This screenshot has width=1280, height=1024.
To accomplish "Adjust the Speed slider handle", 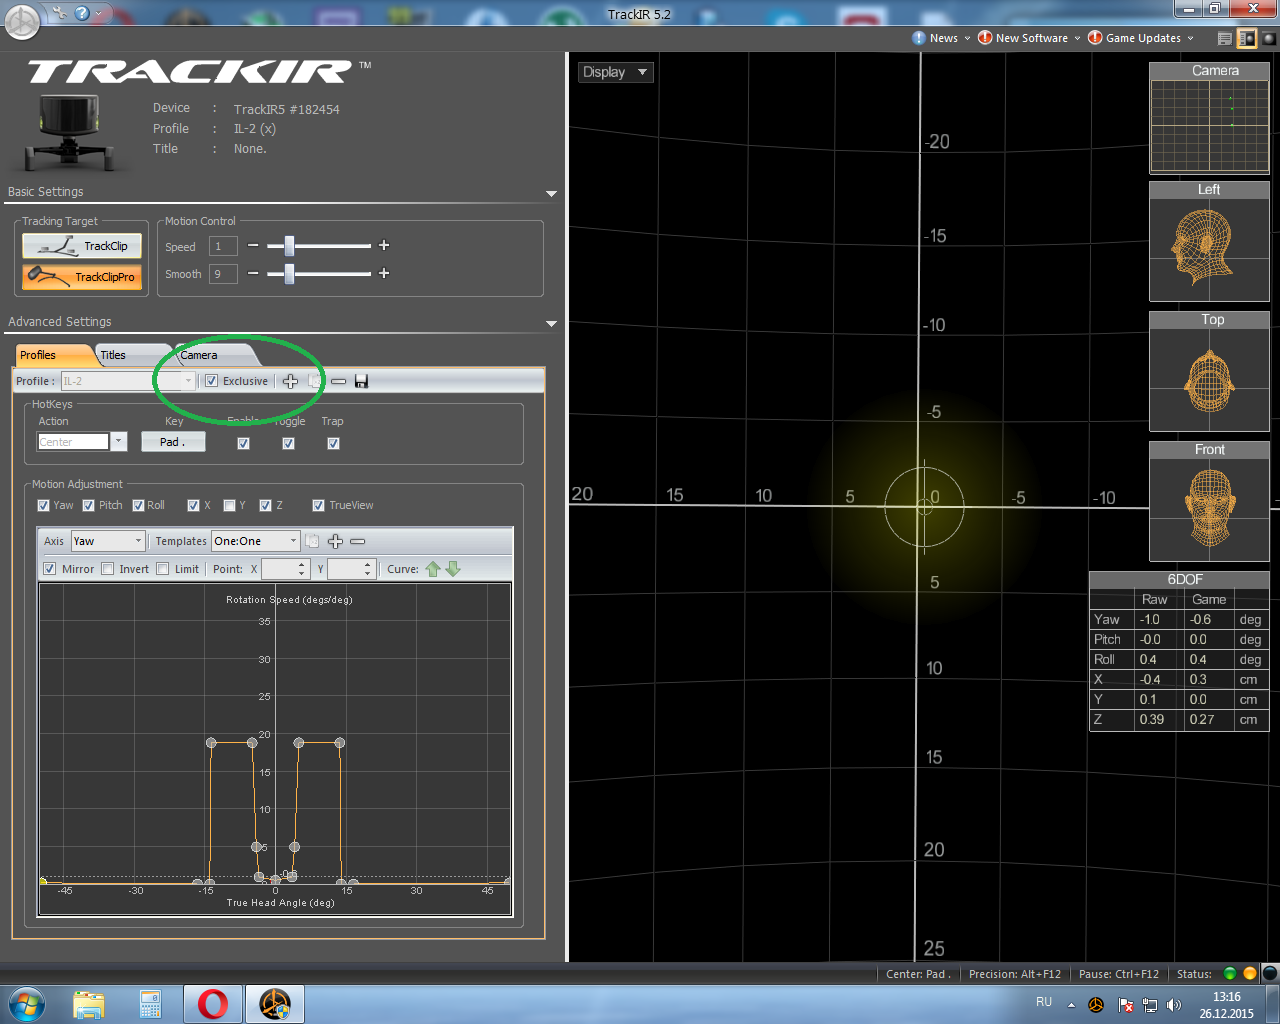I will click(289, 245).
